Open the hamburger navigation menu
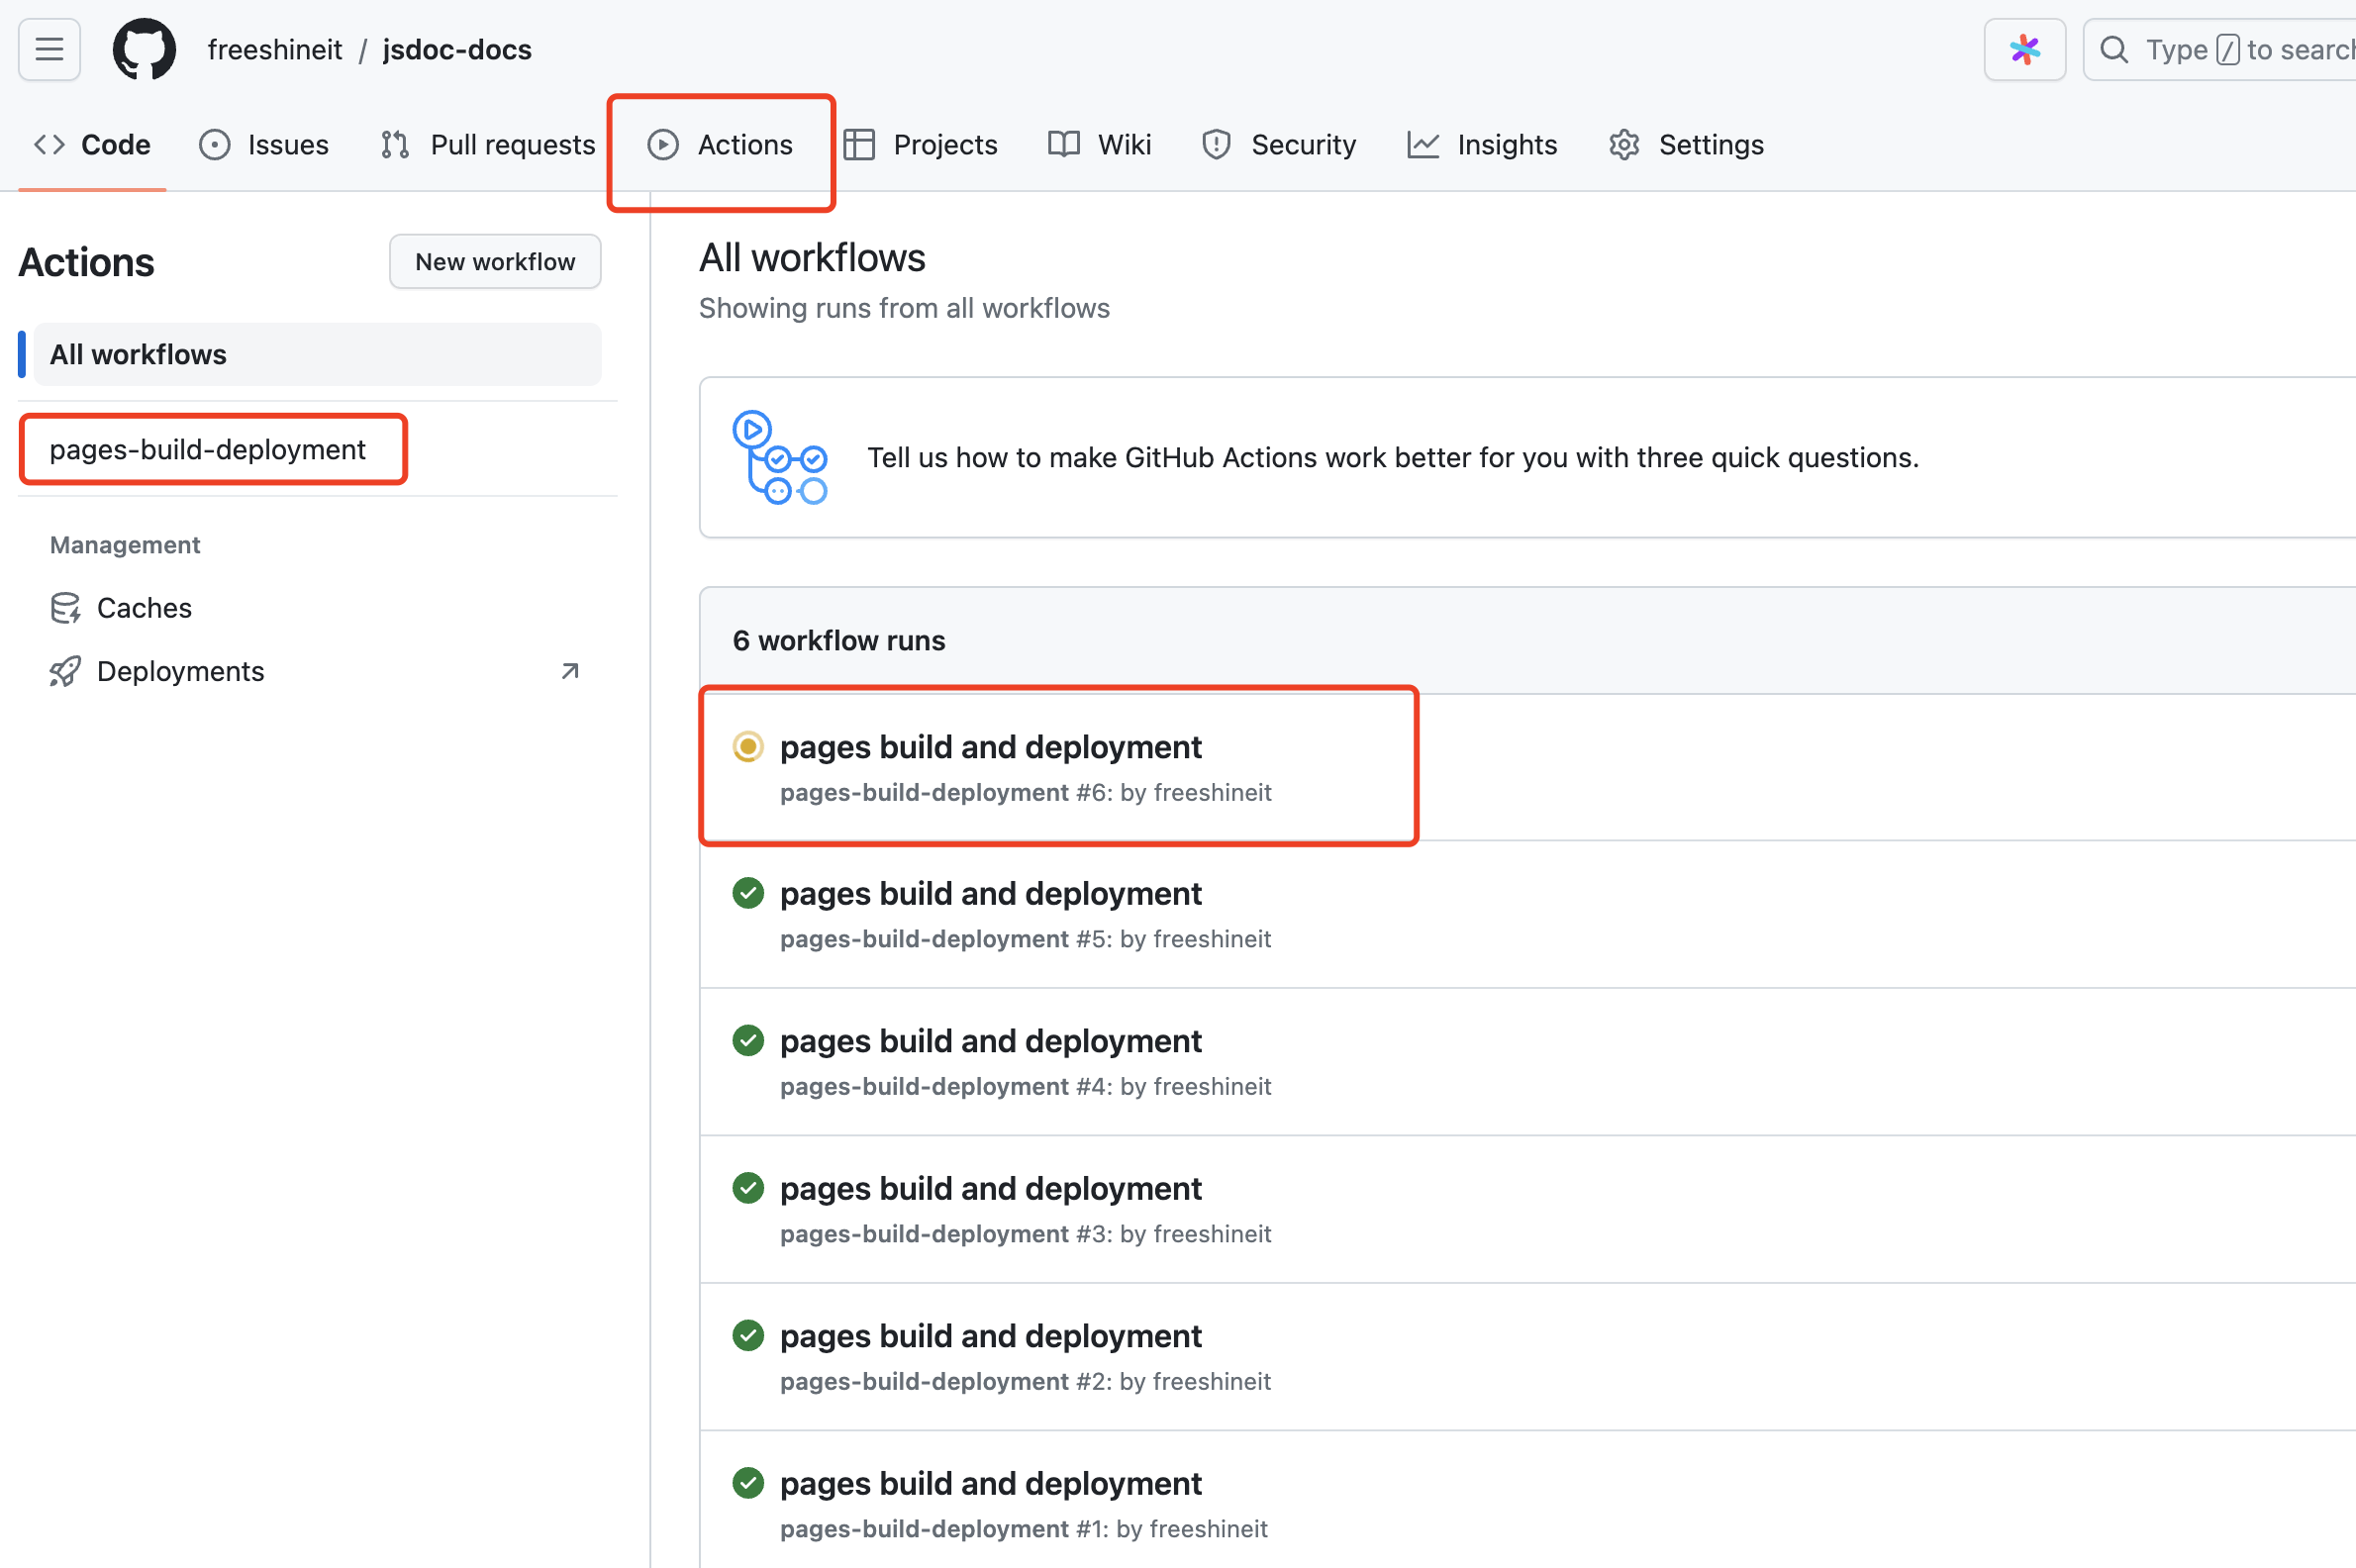The height and width of the screenshot is (1568, 2356). (x=49, y=49)
